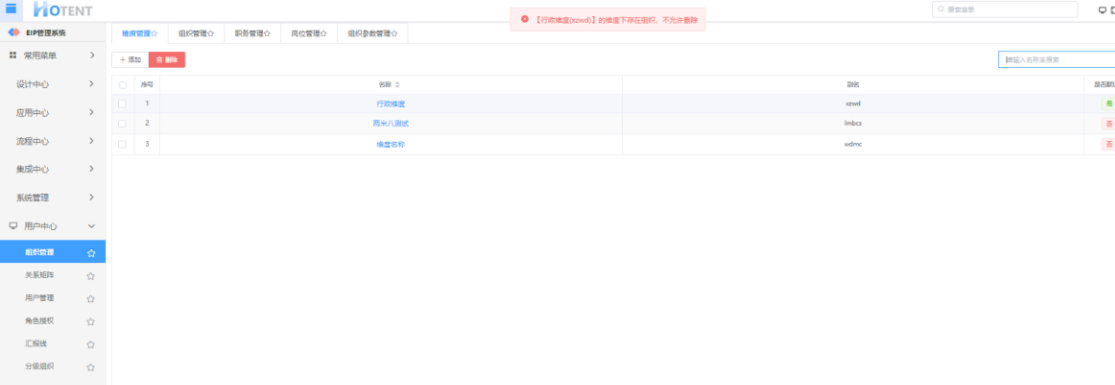The image size is (1115, 385).
Task: Collapse the 用户中心 menu section
Action: [92, 226]
